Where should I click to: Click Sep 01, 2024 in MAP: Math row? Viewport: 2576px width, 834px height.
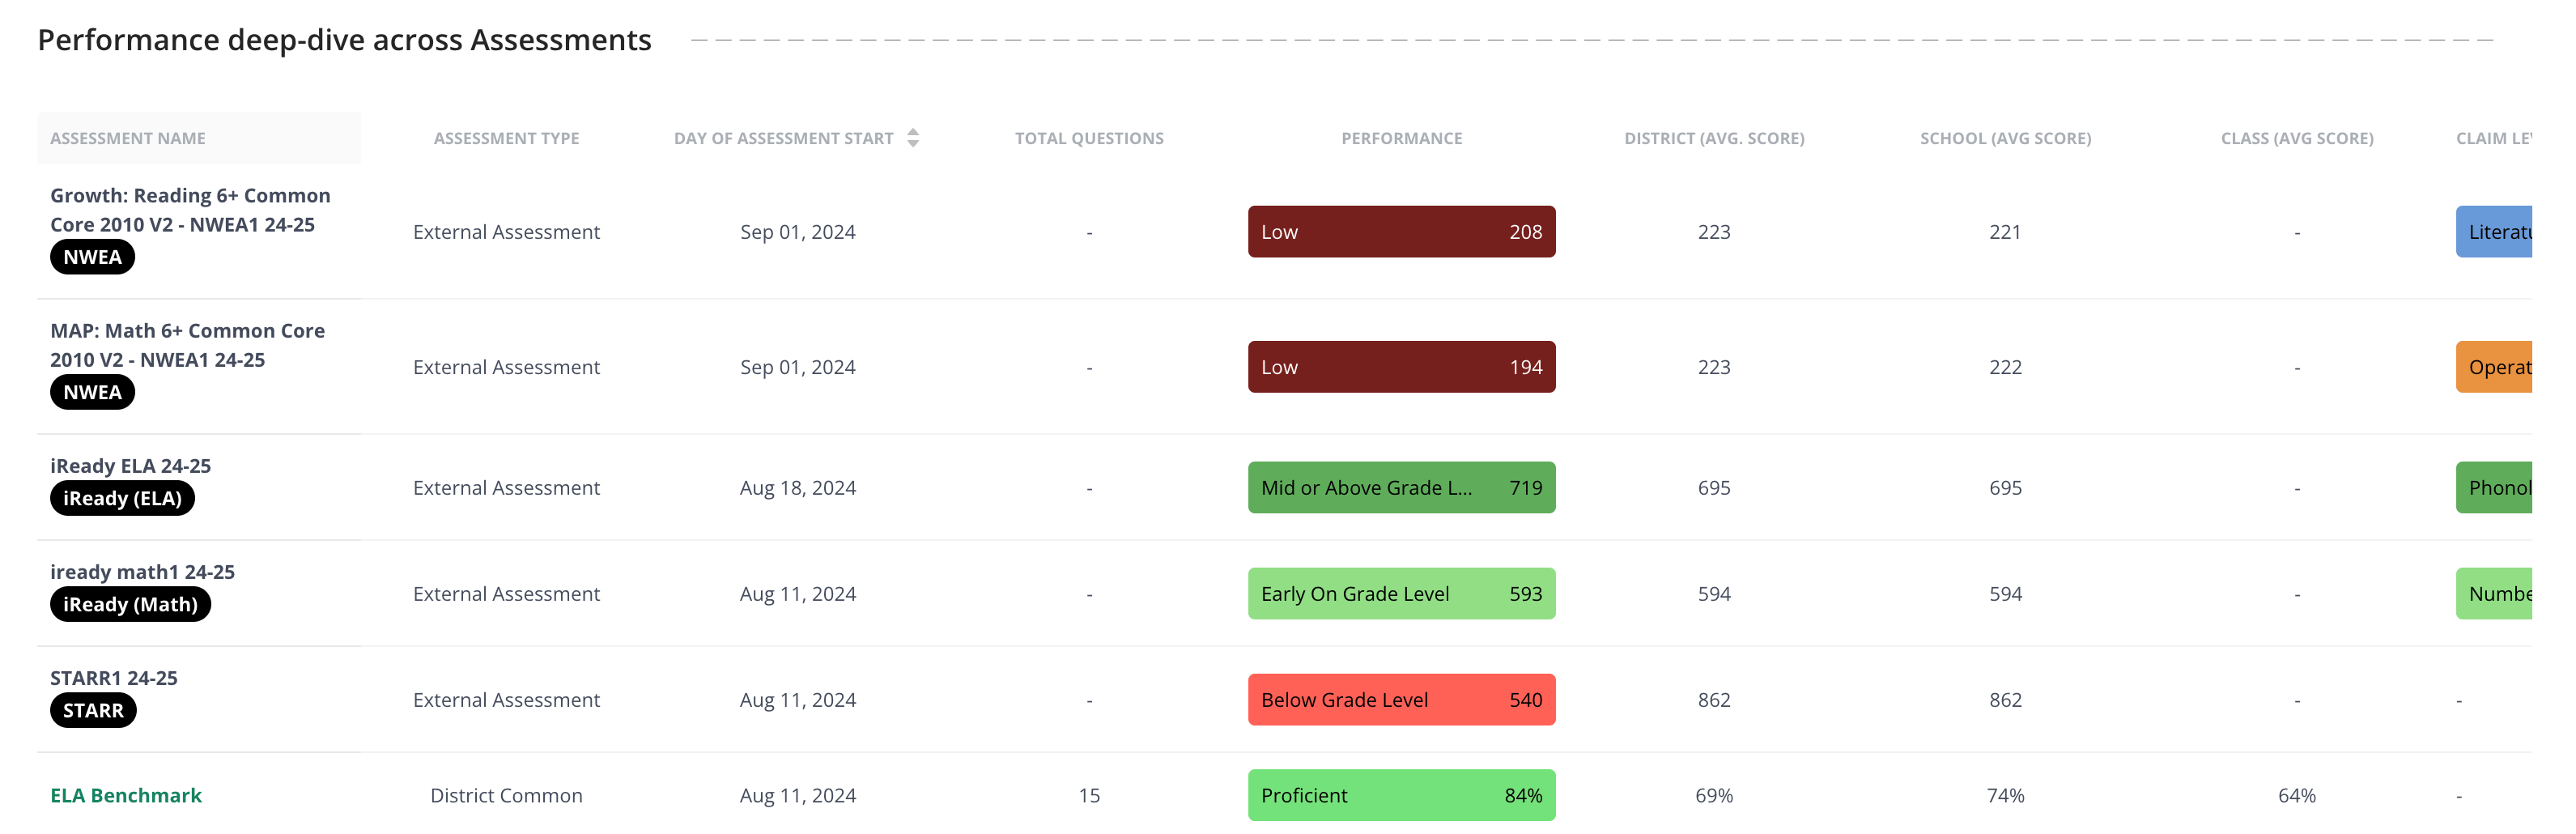tap(797, 367)
